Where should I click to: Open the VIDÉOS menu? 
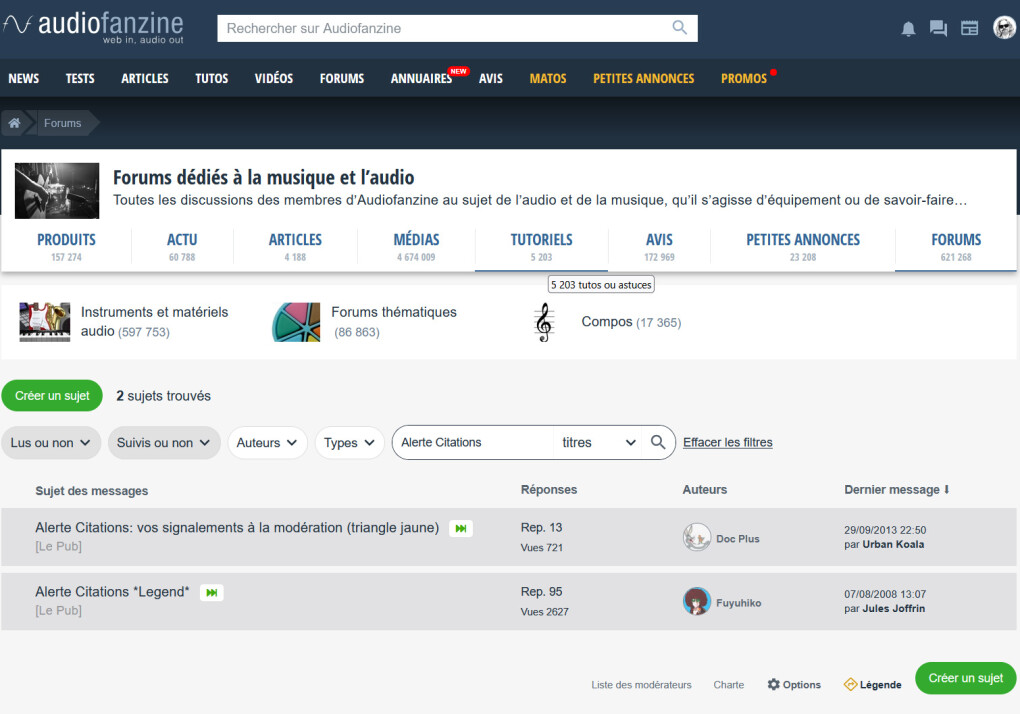pos(274,79)
